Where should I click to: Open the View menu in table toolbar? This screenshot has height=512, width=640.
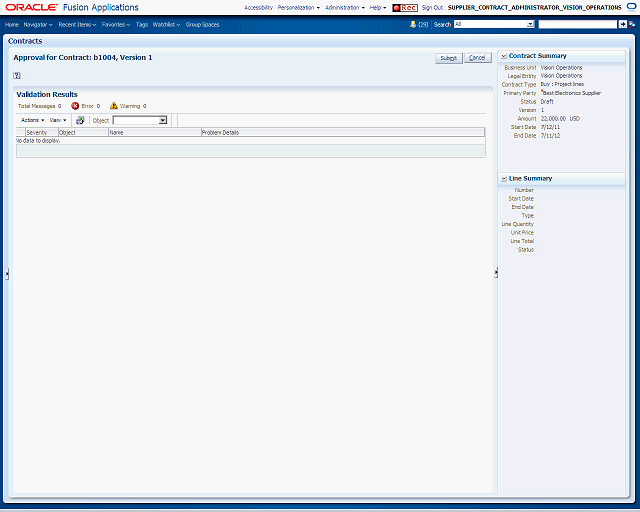point(58,120)
